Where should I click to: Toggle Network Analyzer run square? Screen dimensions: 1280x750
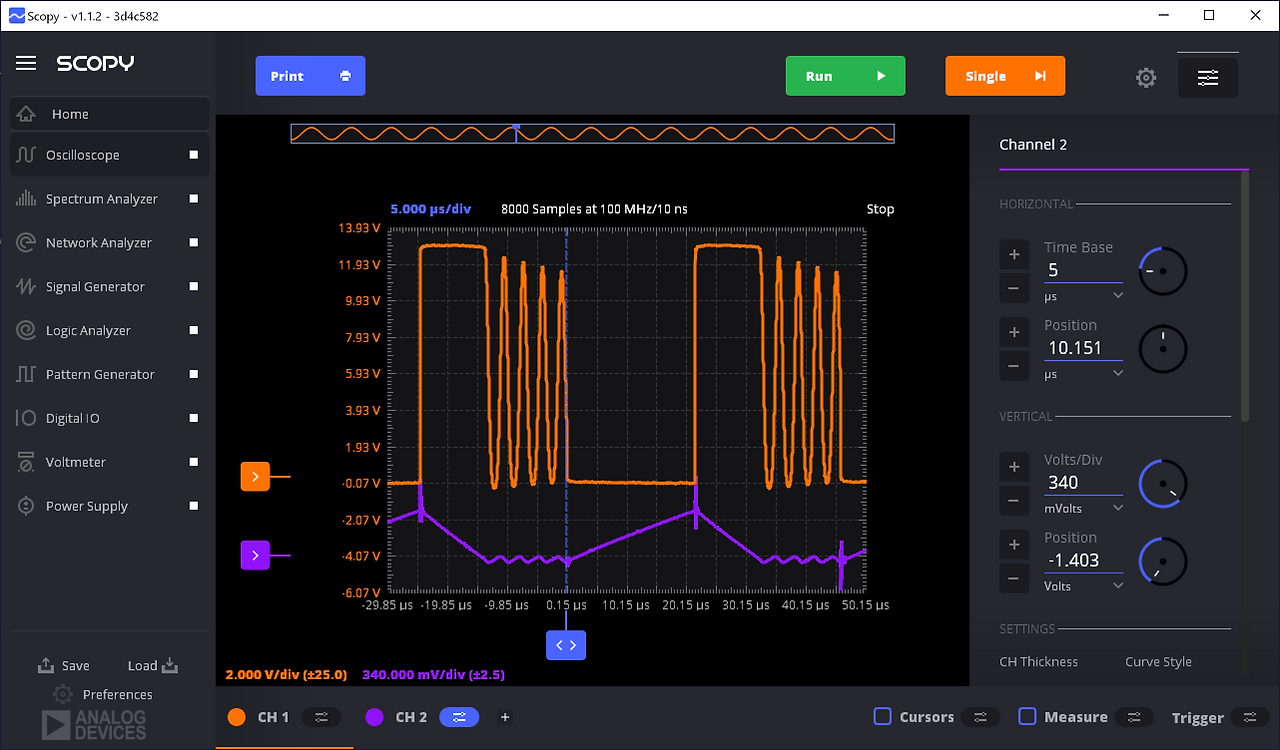click(x=194, y=243)
